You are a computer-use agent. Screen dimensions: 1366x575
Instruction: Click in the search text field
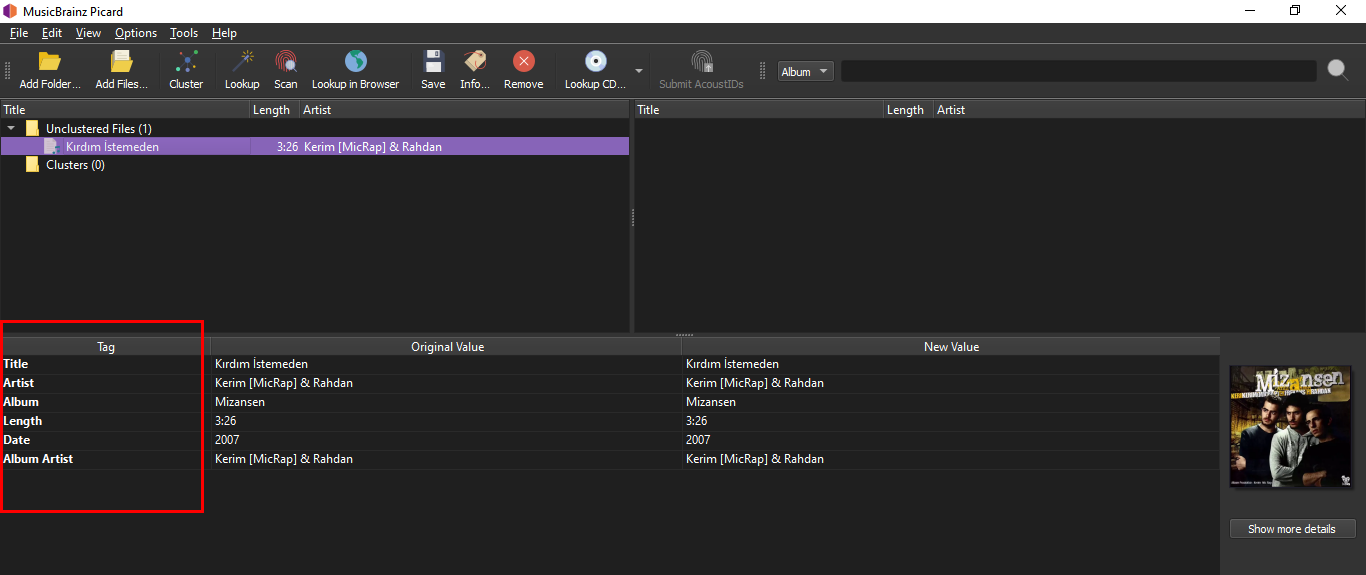1078,71
